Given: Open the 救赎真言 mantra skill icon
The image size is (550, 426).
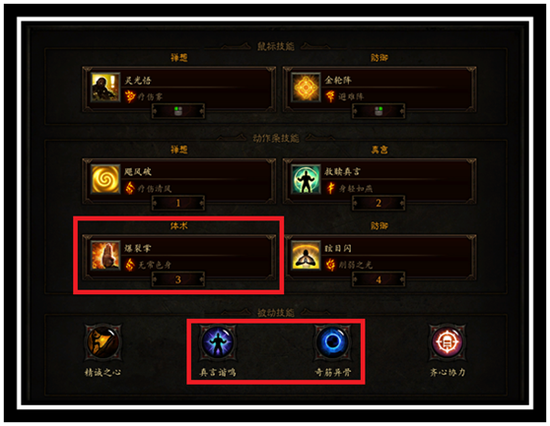Looking at the screenshot, I should coord(306,179).
